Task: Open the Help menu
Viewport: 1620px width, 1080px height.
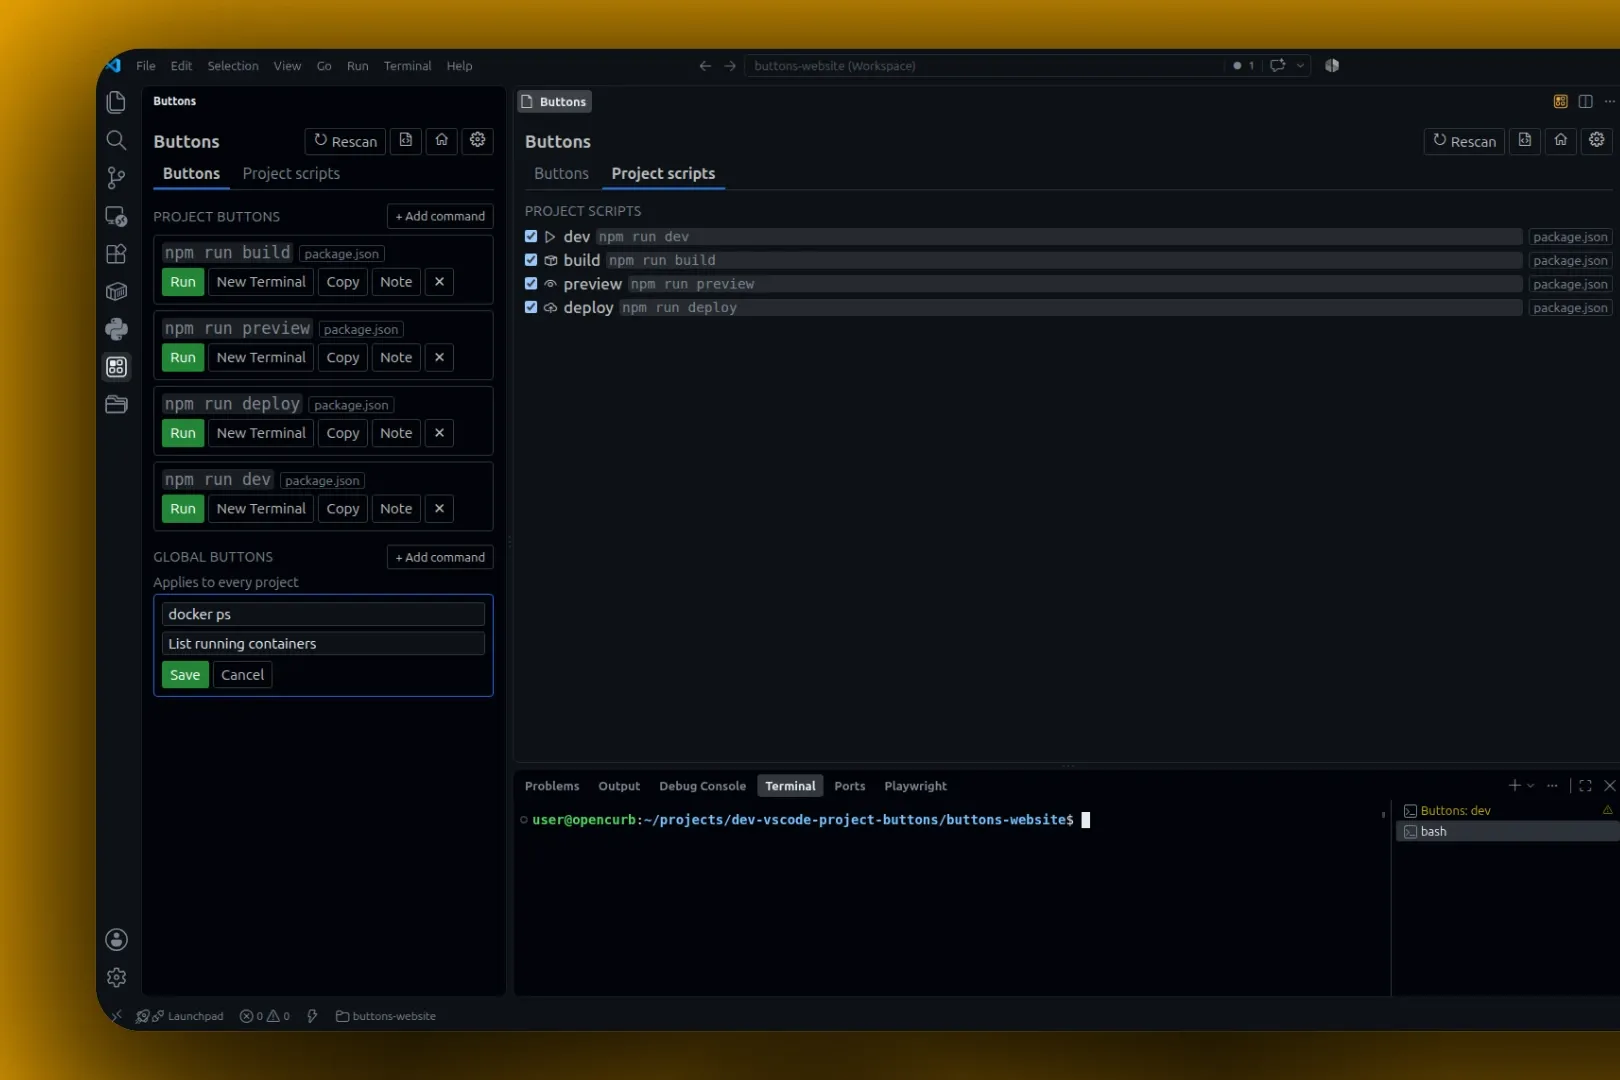Action: coord(459,66)
